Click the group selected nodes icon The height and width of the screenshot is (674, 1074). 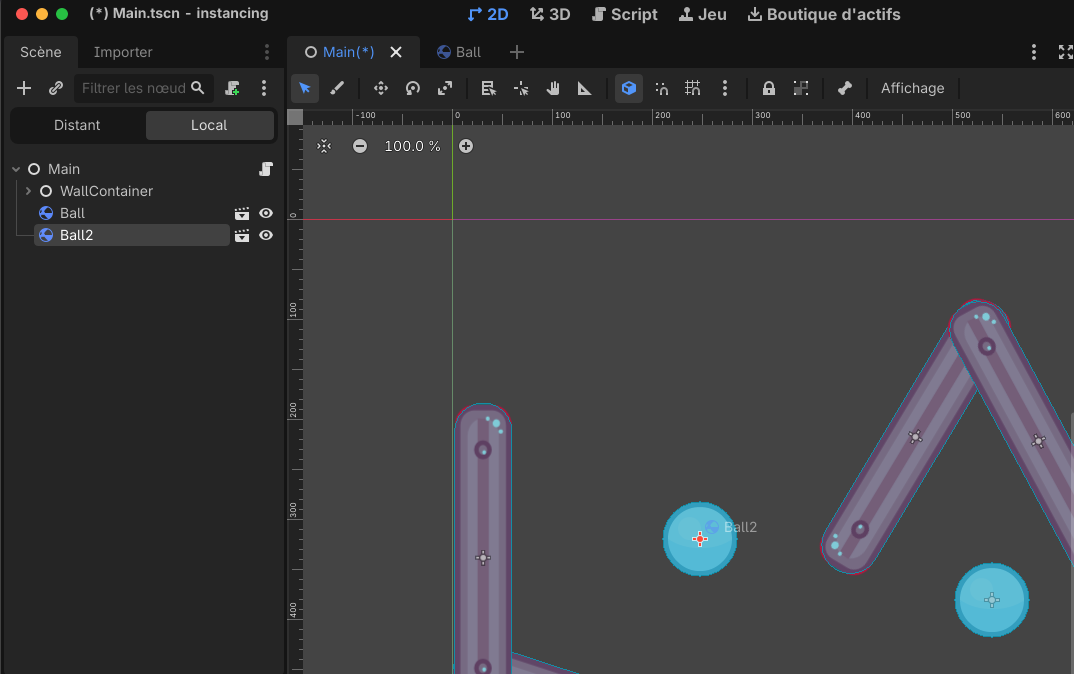801,88
